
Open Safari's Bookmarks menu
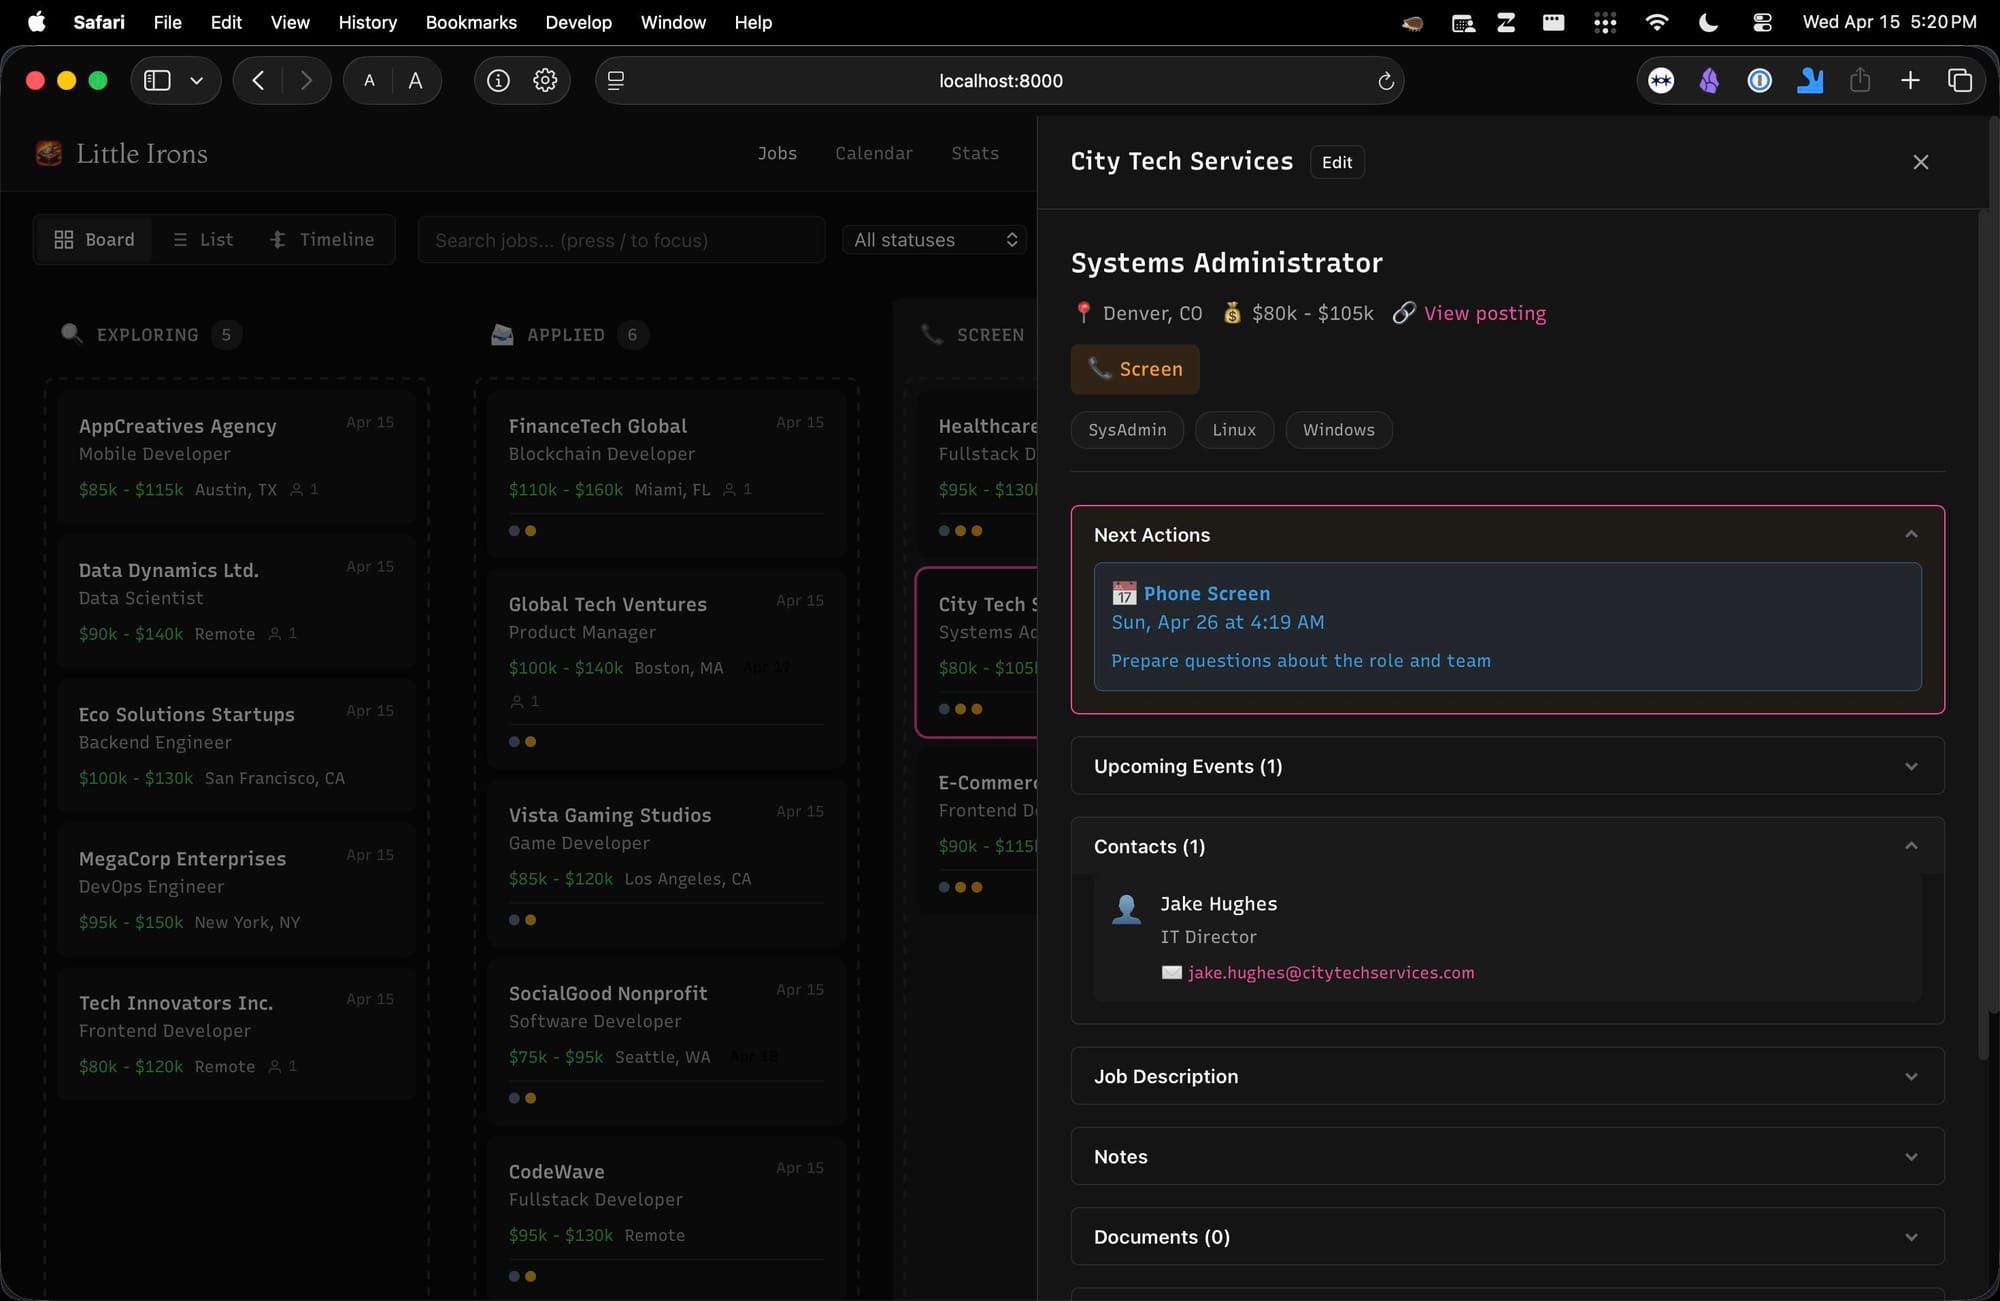(x=471, y=22)
